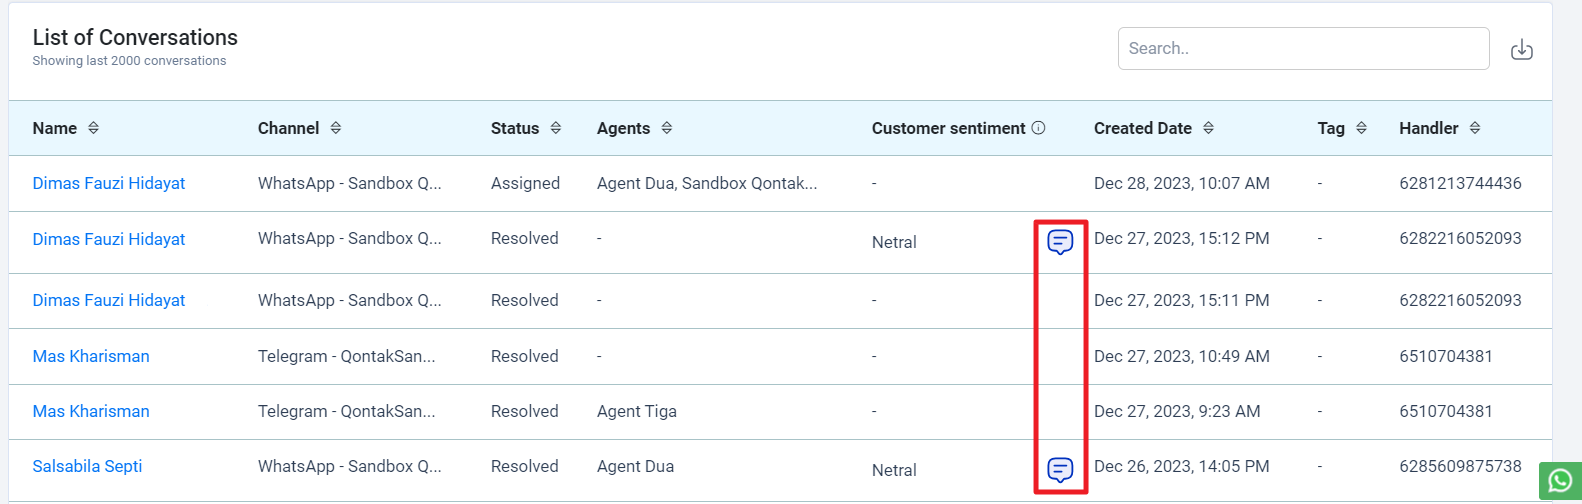The height and width of the screenshot is (504, 1582).
Task: Click the download conversations icon
Action: (x=1521, y=49)
